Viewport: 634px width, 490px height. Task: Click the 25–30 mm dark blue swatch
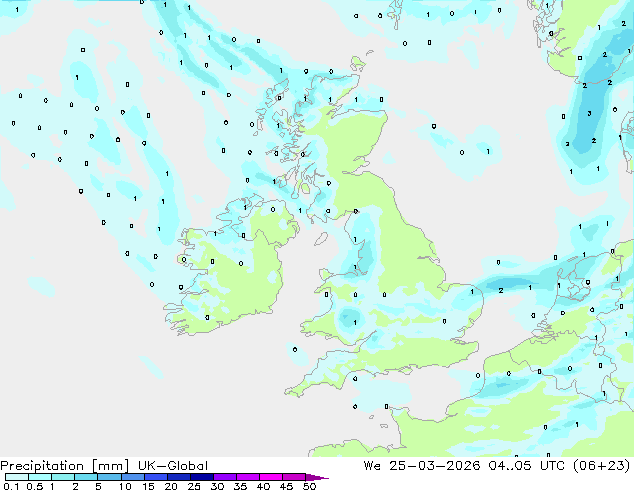click(202, 477)
